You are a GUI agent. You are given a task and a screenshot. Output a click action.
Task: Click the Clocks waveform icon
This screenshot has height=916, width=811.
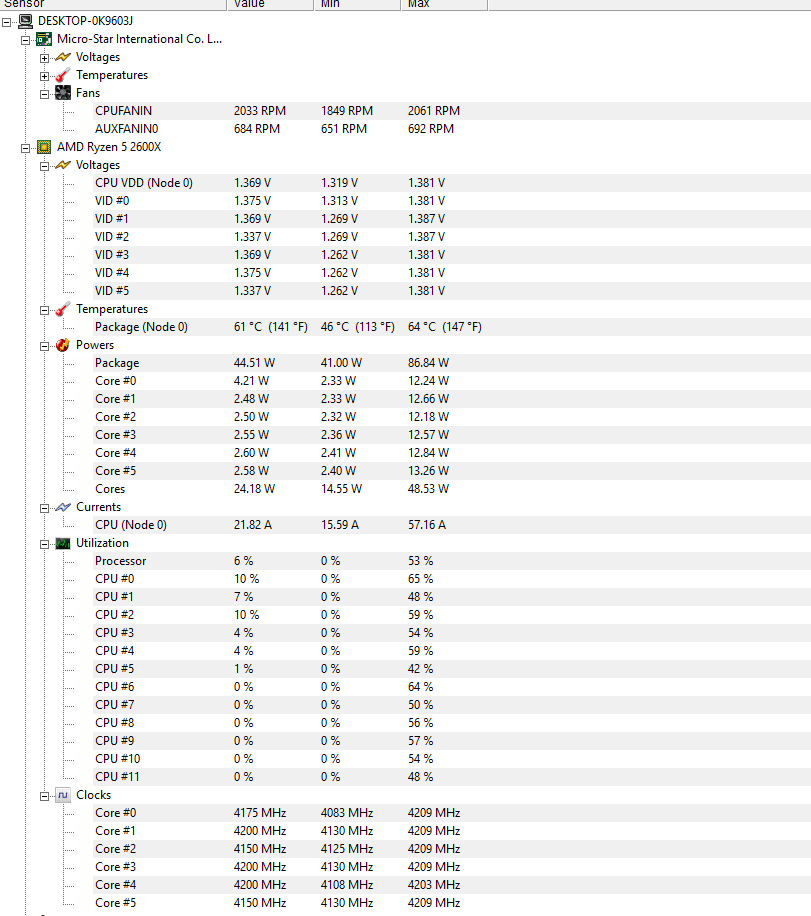click(x=63, y=795)
